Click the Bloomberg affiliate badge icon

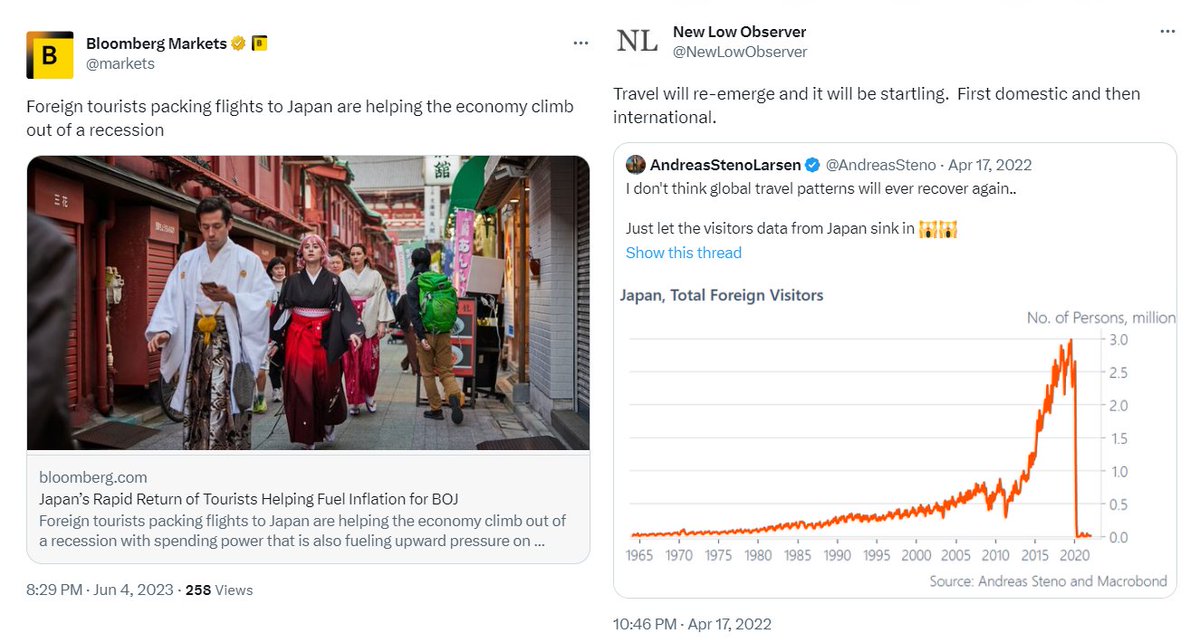tap(259, 43)
